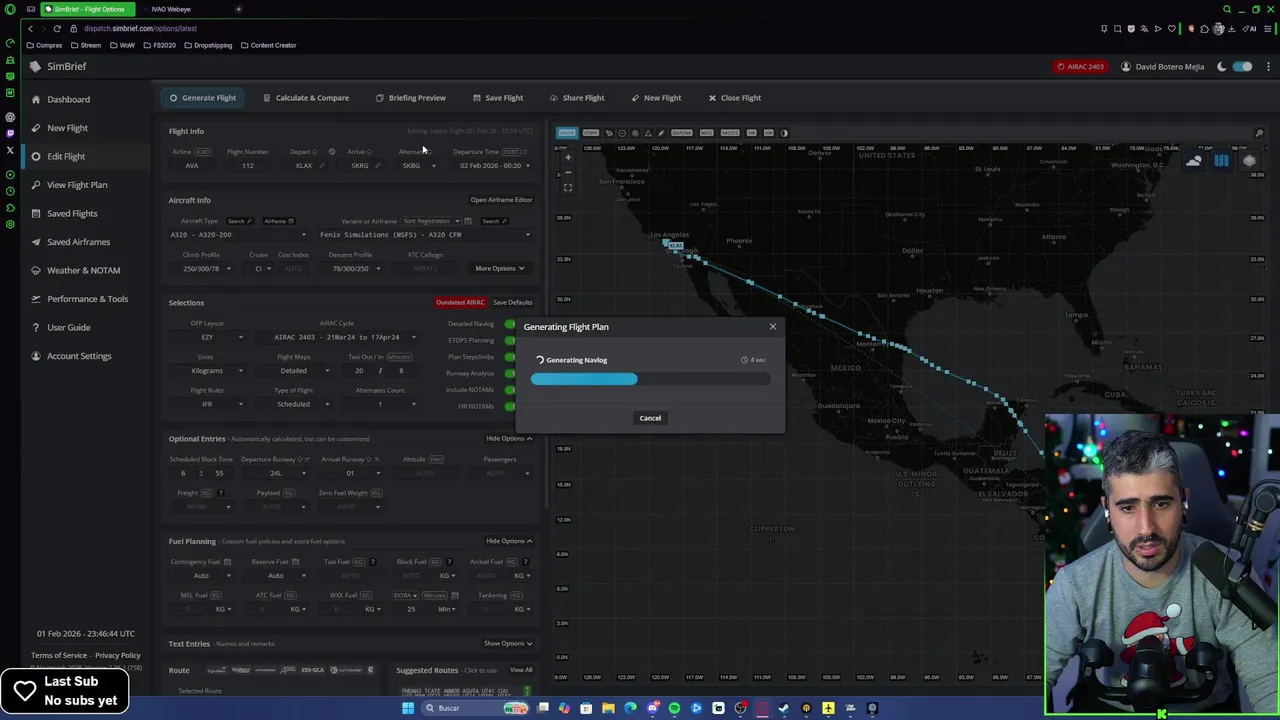
Task: Toggle map fullscreen view
Action: (x=568, y=188)
